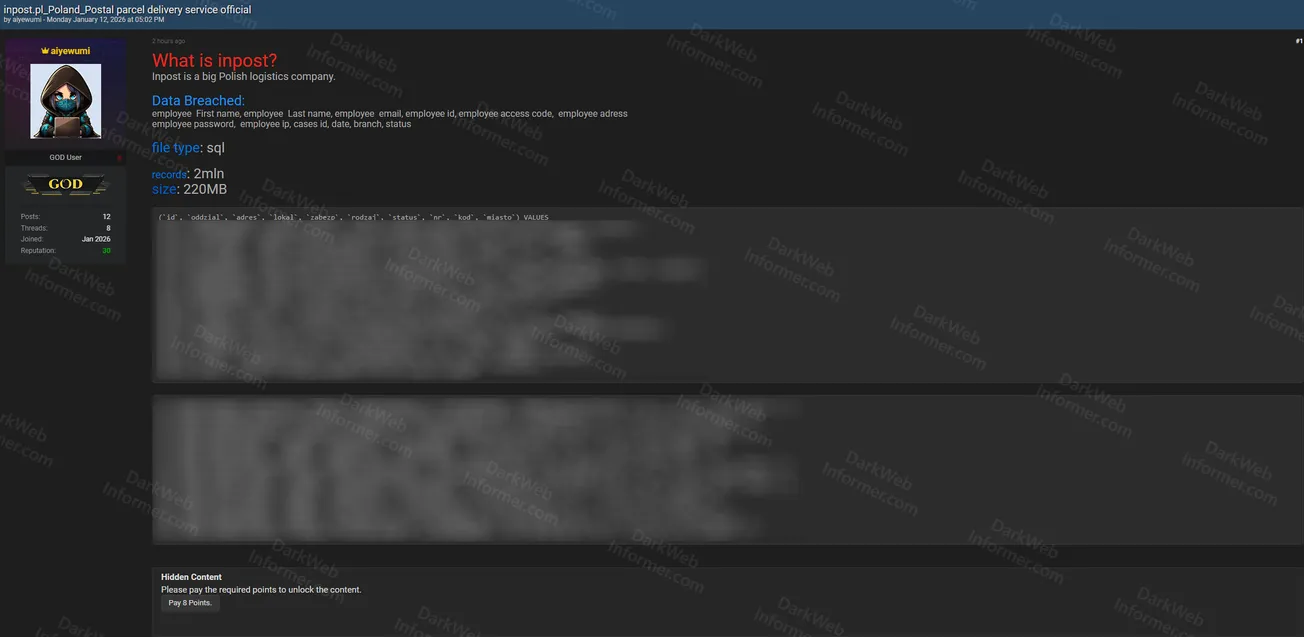The width and height of the screenshot is (1304, 637).
Task: Click the GOD User title label
Action: click(x=66, y=158)
